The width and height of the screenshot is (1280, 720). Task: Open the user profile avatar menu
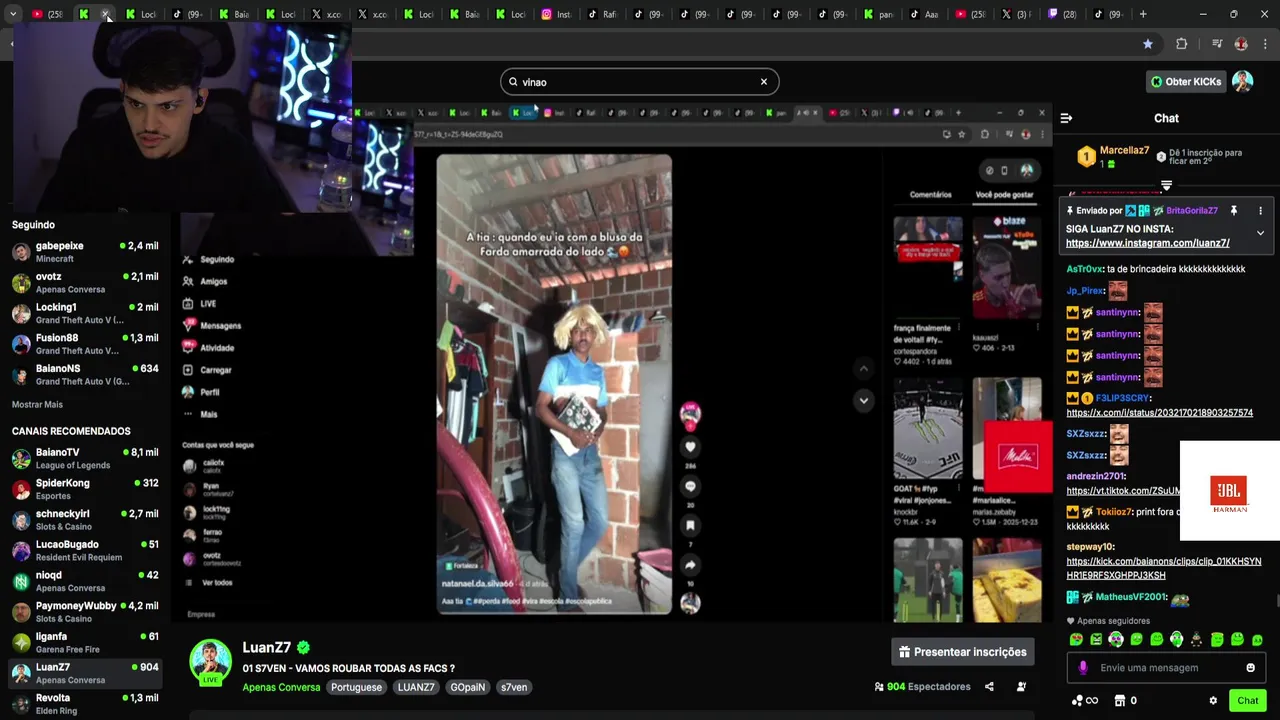[x=1242, y=82]
